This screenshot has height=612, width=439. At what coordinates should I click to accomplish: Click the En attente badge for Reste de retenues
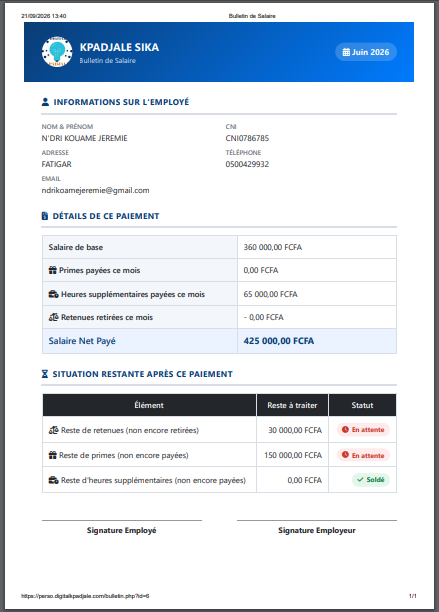tap(363, 429)
